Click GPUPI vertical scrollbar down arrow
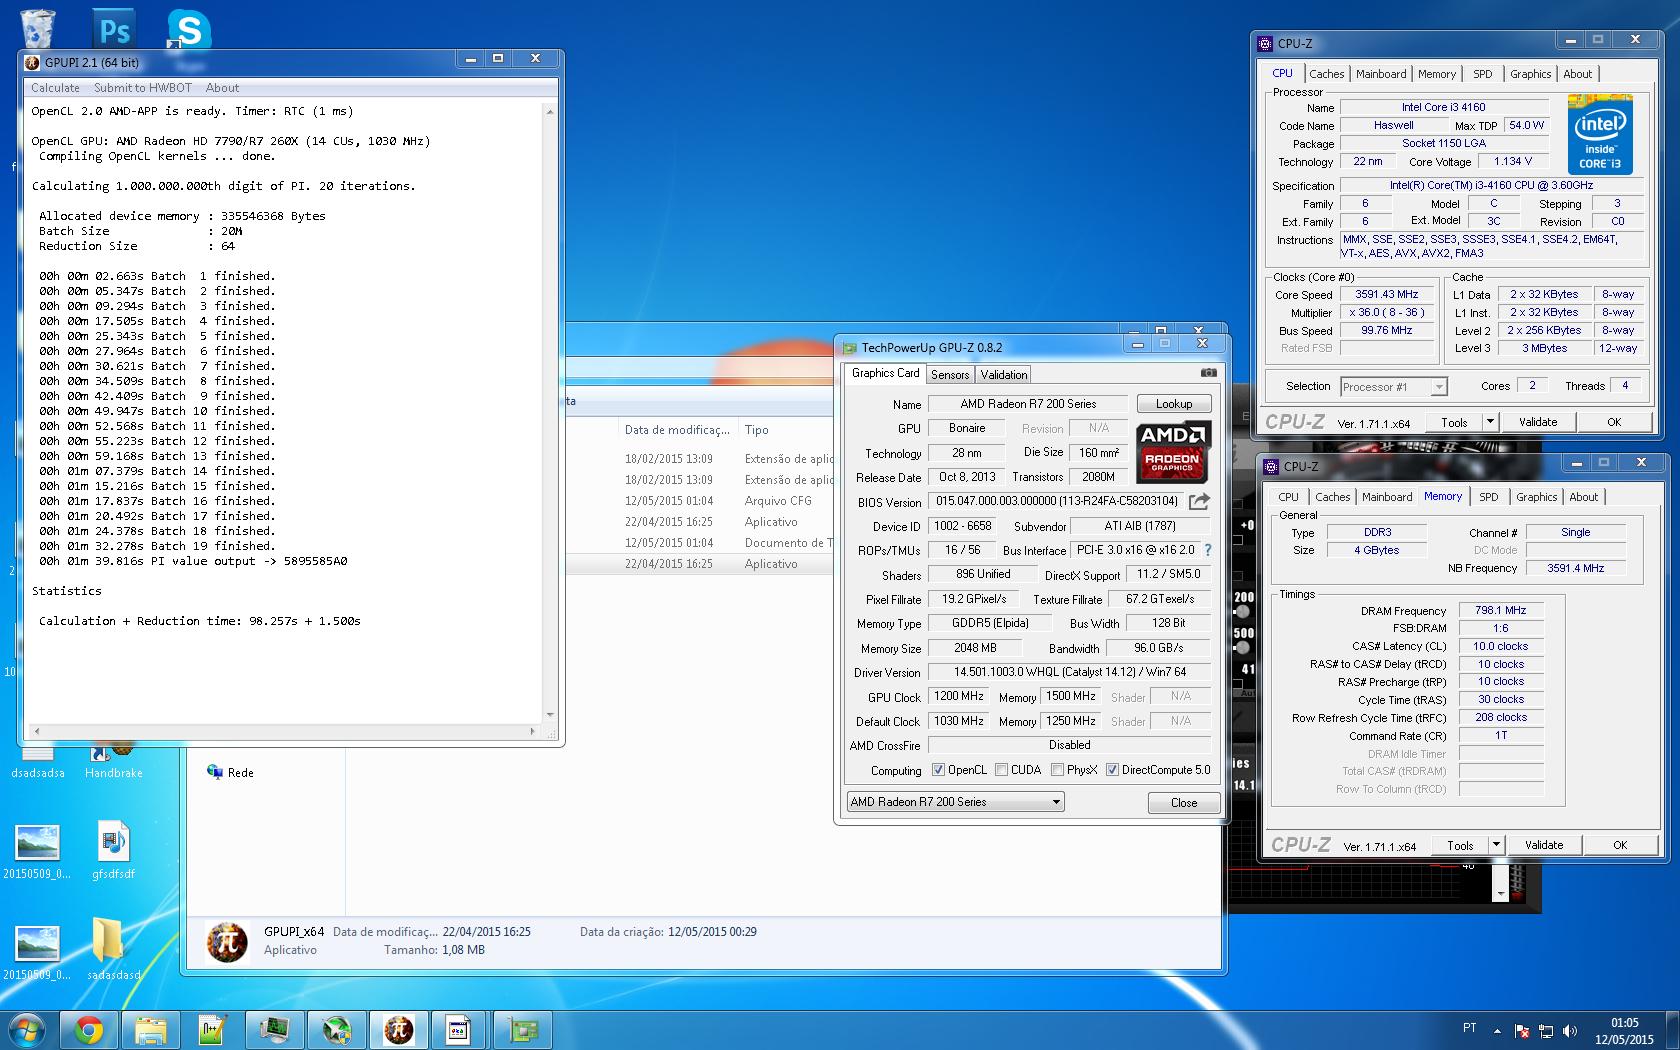 (550, 715)
